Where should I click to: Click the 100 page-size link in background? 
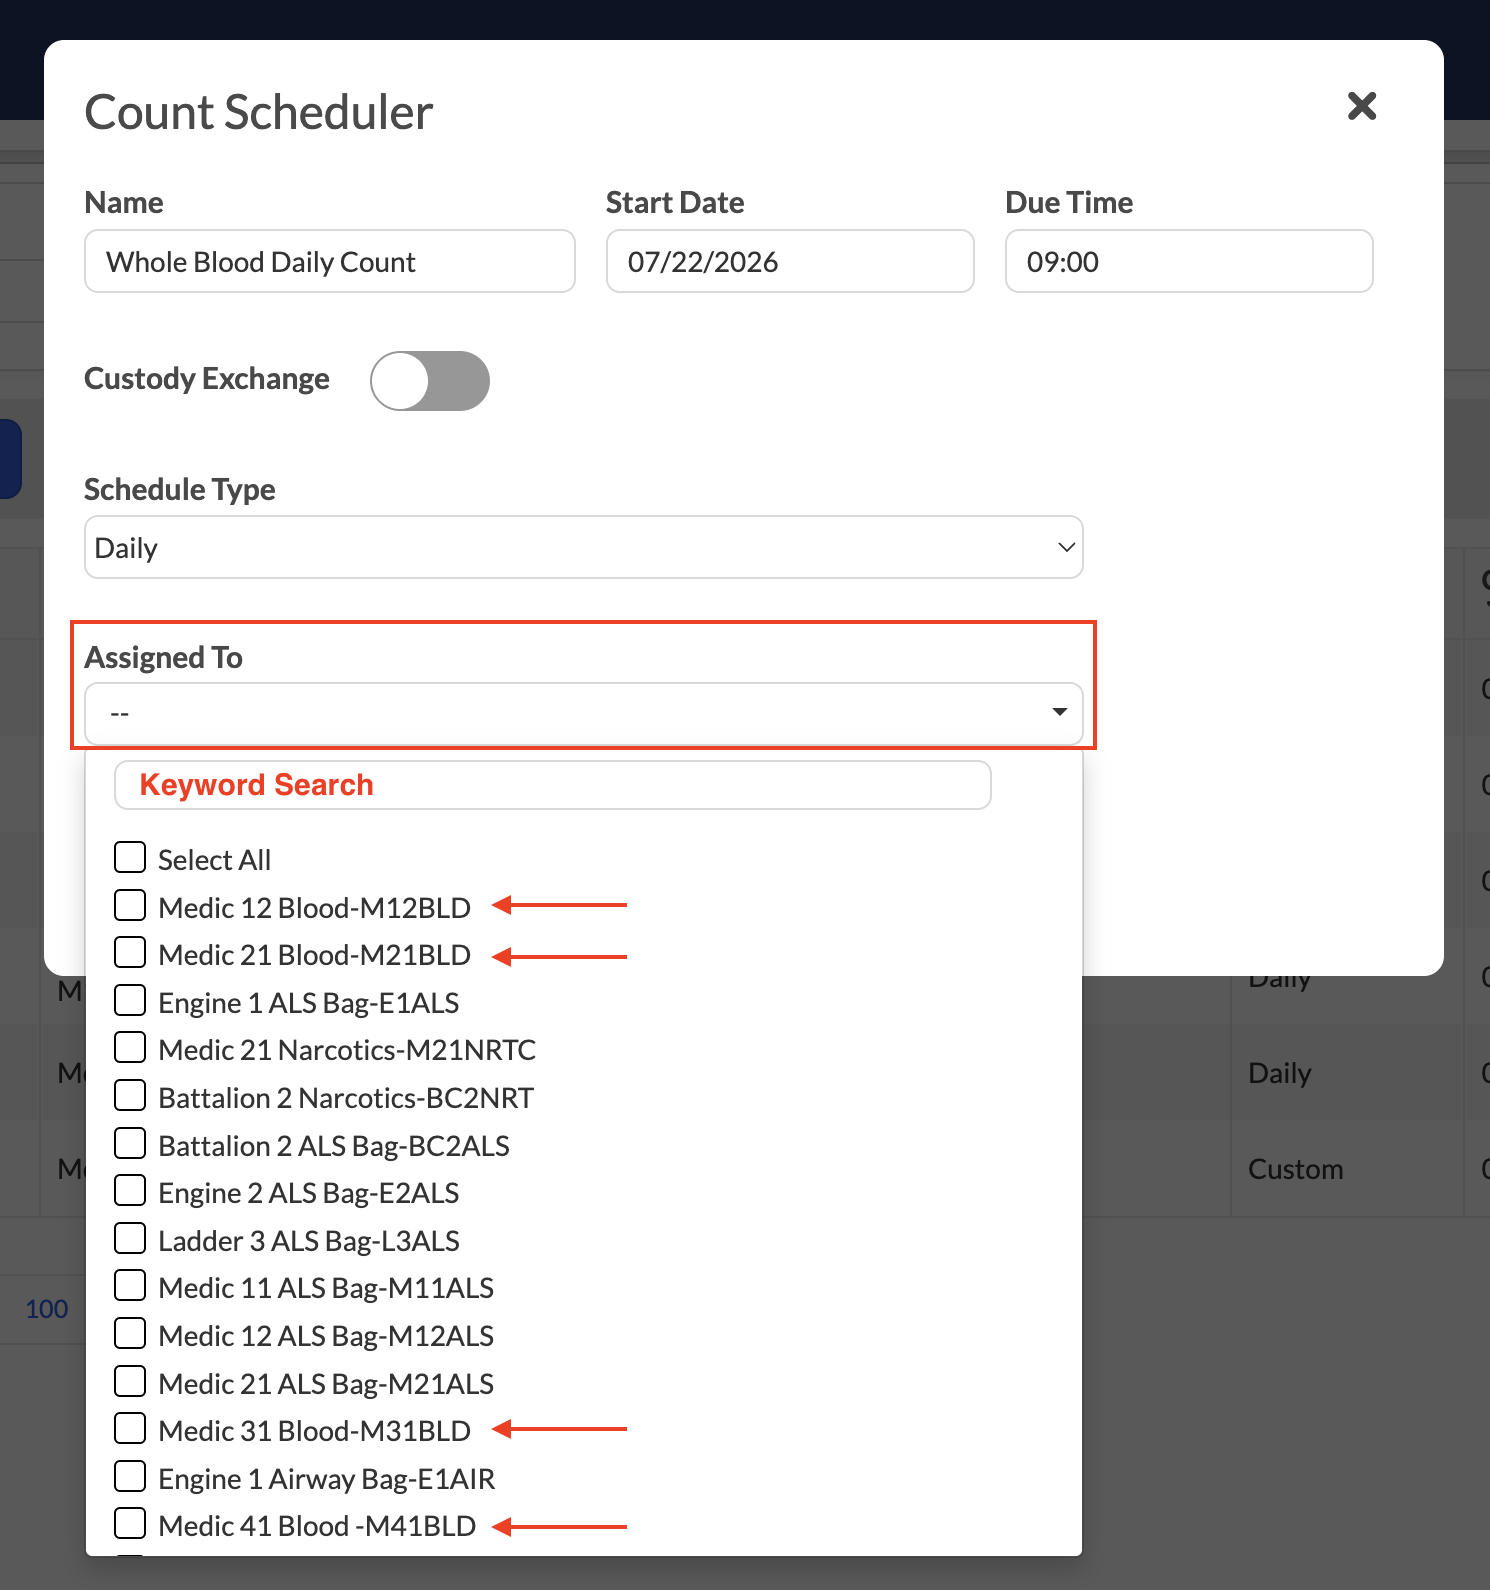(47, 1309)
